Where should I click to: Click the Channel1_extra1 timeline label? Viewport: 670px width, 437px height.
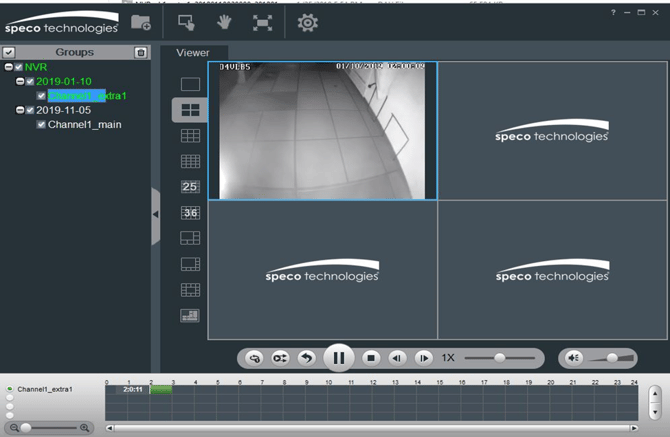pyautogui.click(x=45, y=389)
